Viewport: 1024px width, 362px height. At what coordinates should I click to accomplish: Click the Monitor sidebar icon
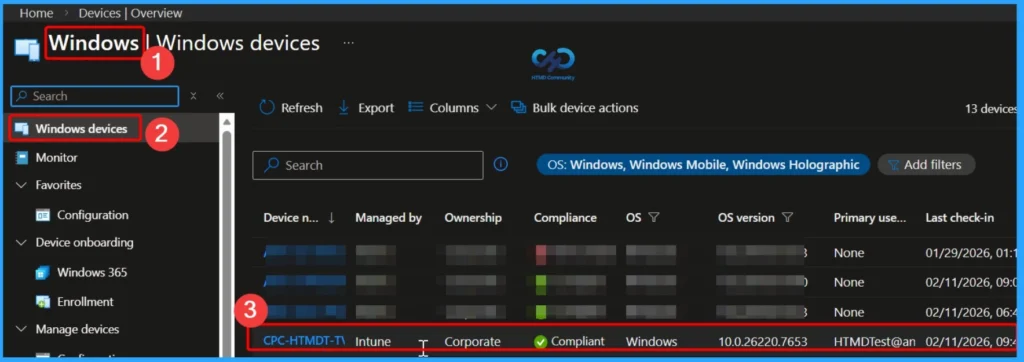click(x=22, y=157)
